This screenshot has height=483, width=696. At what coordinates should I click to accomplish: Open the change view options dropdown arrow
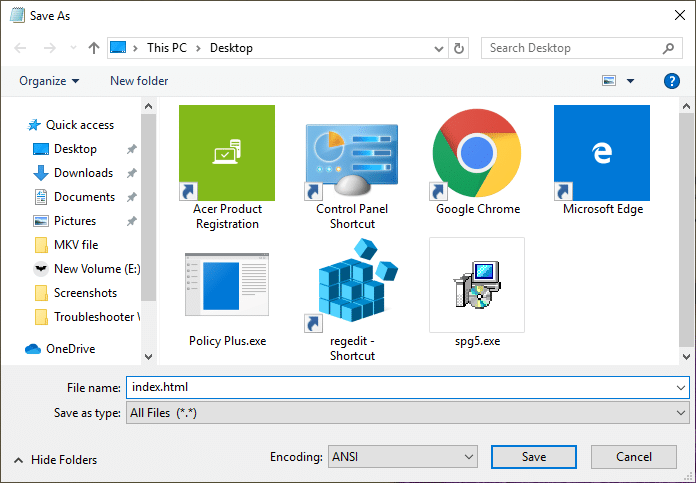coord(630,81)
